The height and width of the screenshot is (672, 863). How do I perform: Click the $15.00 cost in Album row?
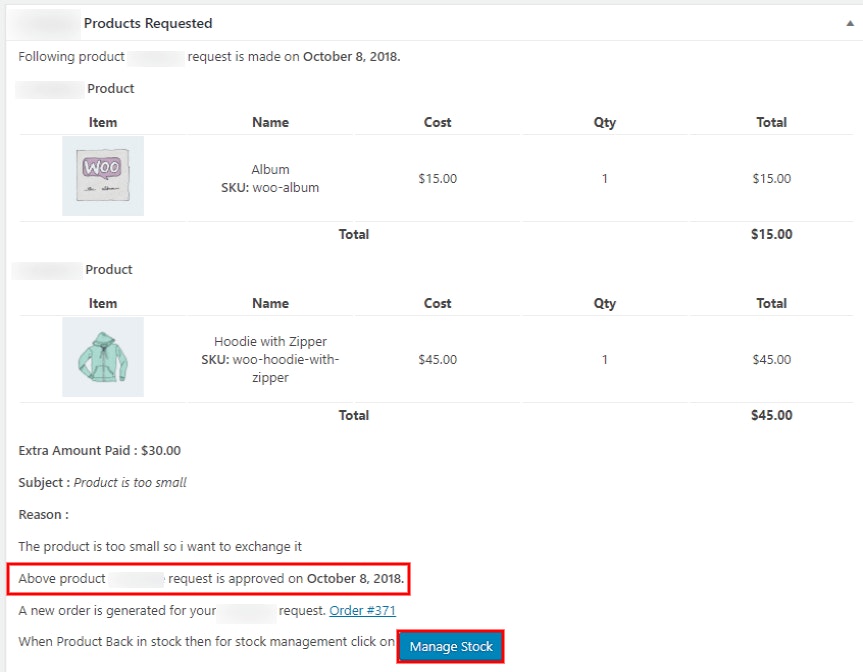click(438, 178)
